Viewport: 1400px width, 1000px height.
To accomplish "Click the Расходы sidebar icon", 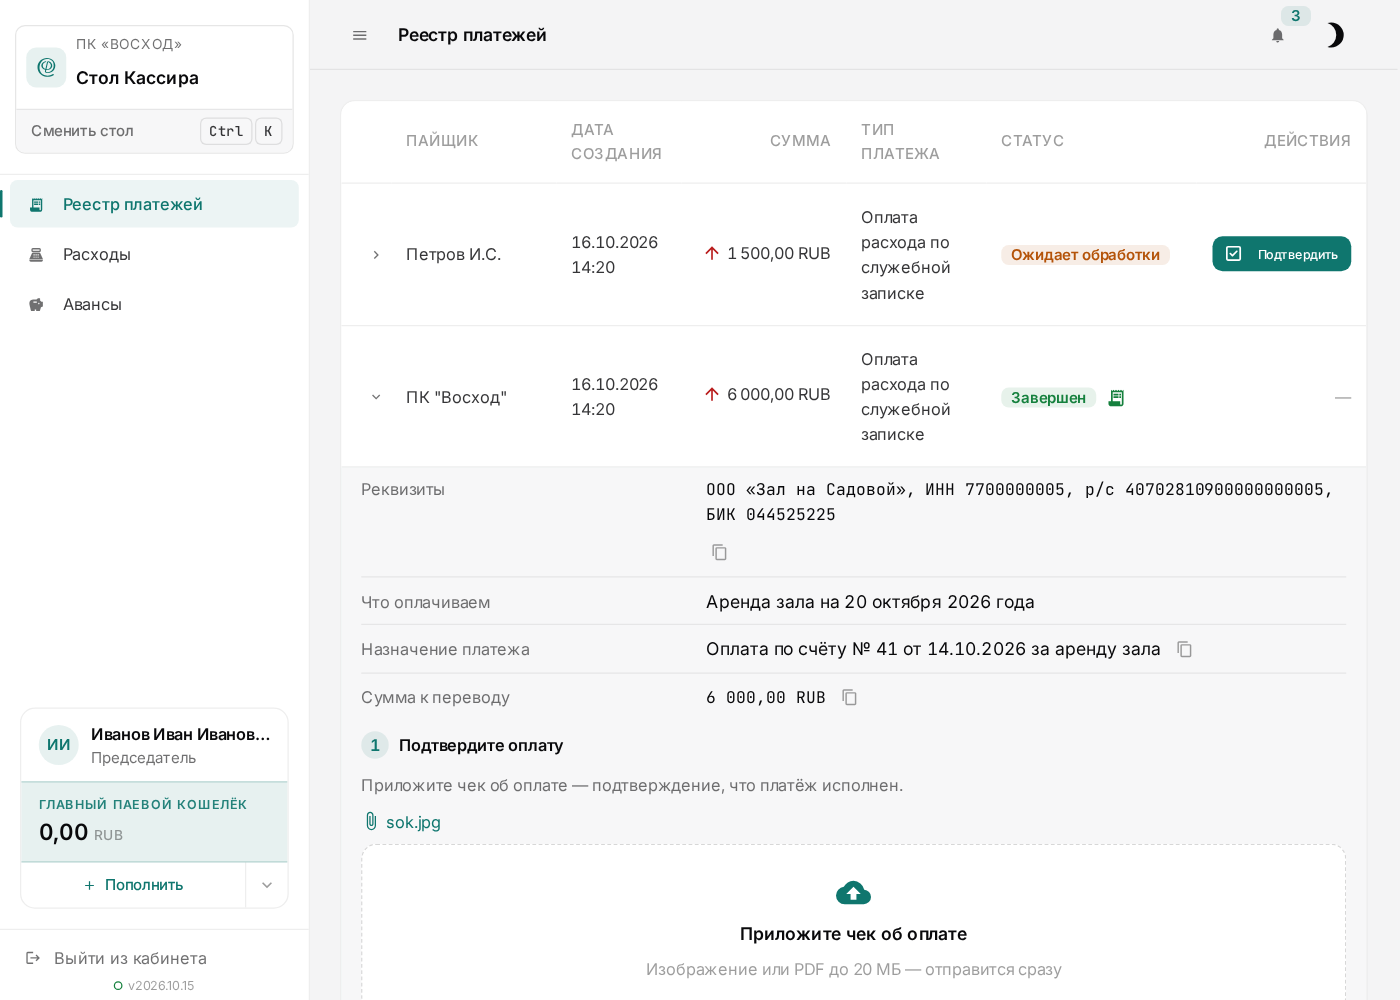I will 36,255.
